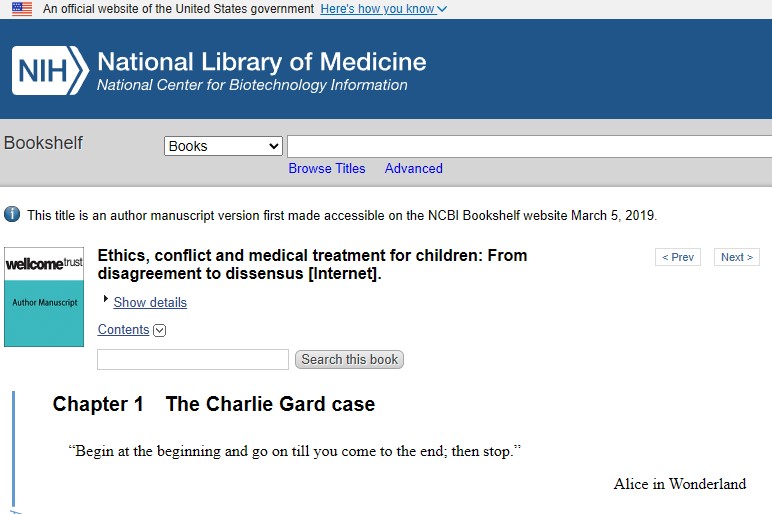
Task: Click the US flag icon
Action: 22,9
